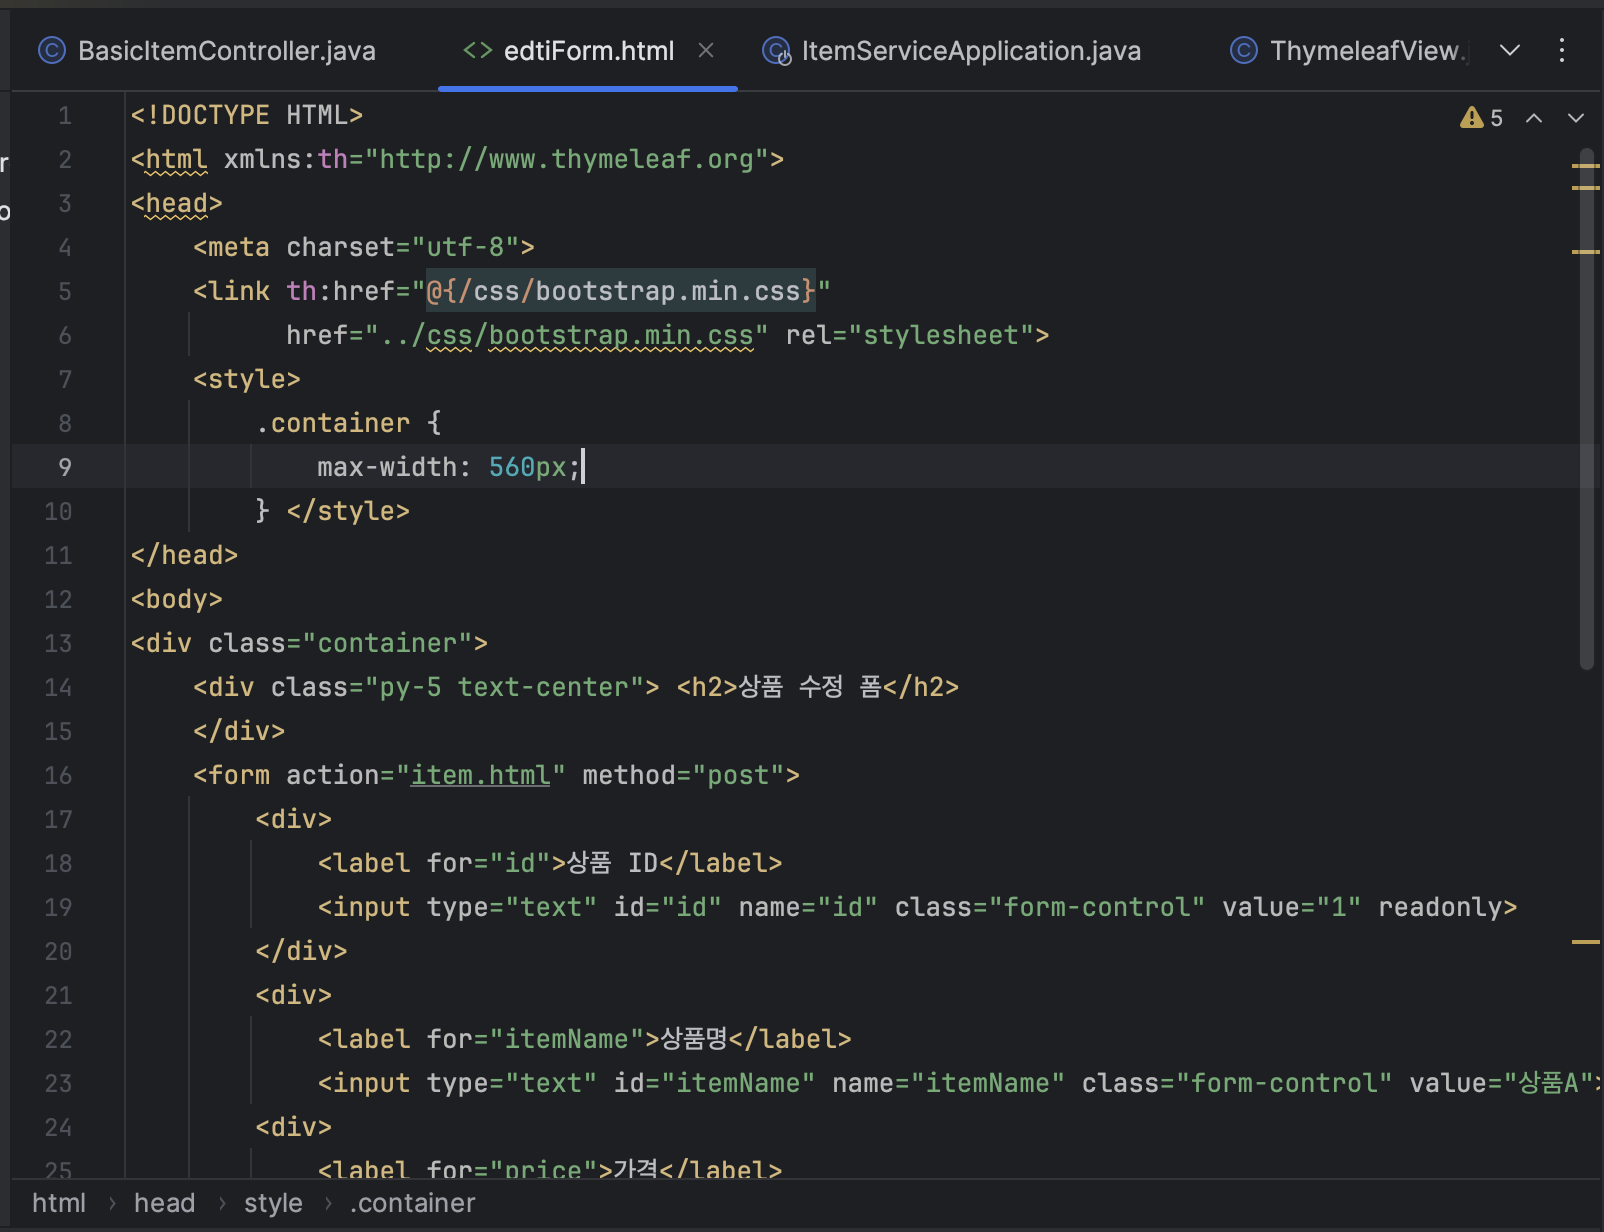Viewport: 1604px width, 1232px height.
Task: Click the <body> tag on line 12
Action: coord(177,599)
